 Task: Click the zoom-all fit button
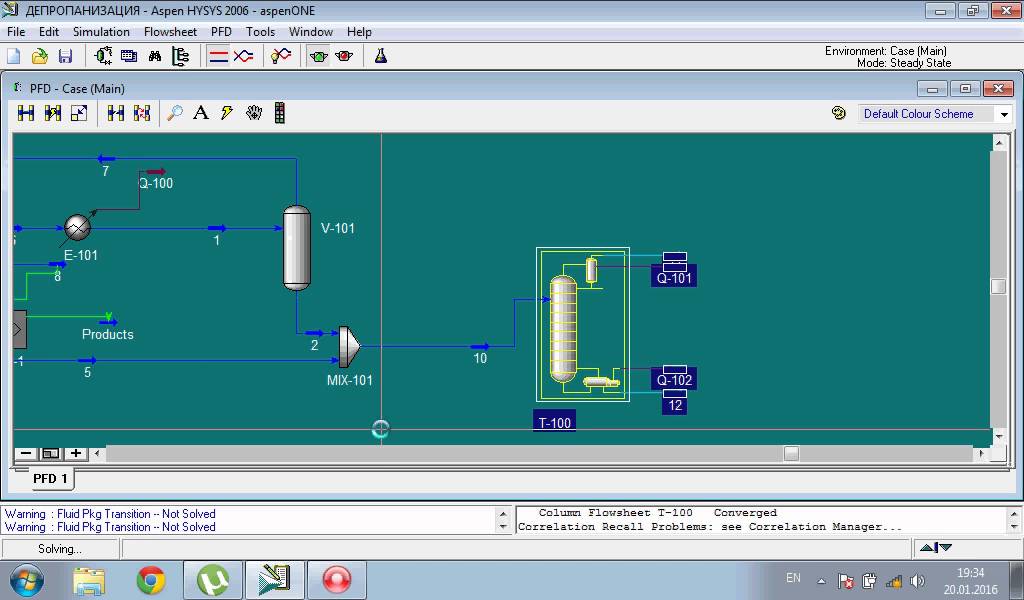click(x=50, y=453)
